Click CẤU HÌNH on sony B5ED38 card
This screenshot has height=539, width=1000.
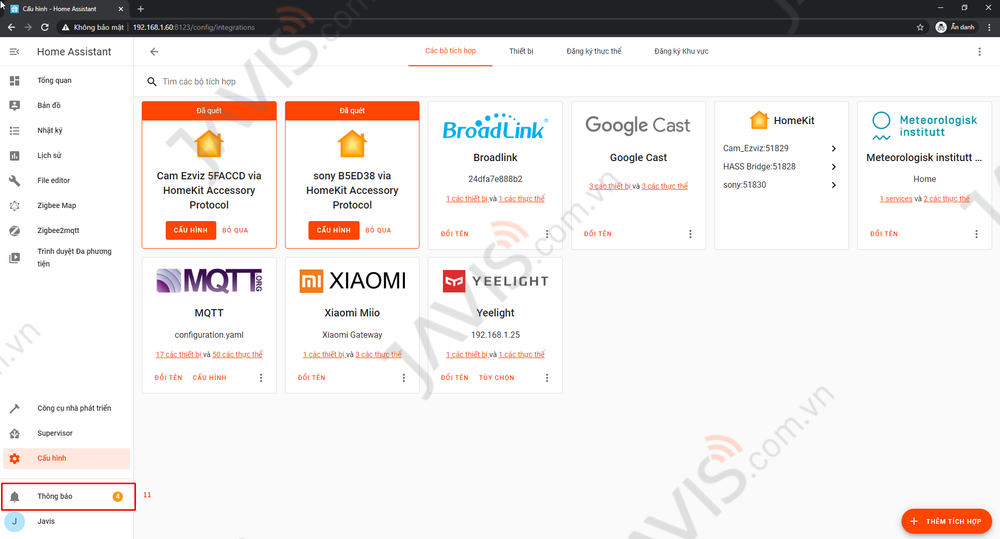tap(334, 230)
